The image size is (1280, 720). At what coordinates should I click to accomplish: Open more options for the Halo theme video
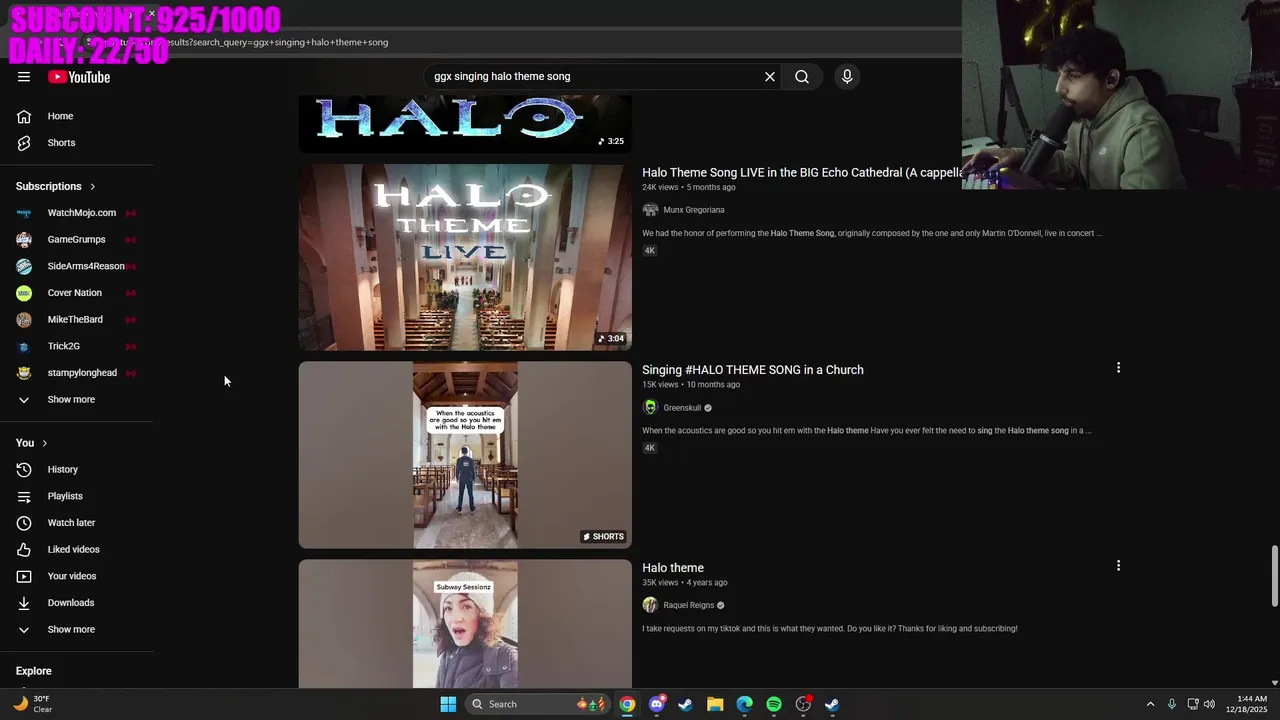pyautogui.click(x=1118, y=566)
